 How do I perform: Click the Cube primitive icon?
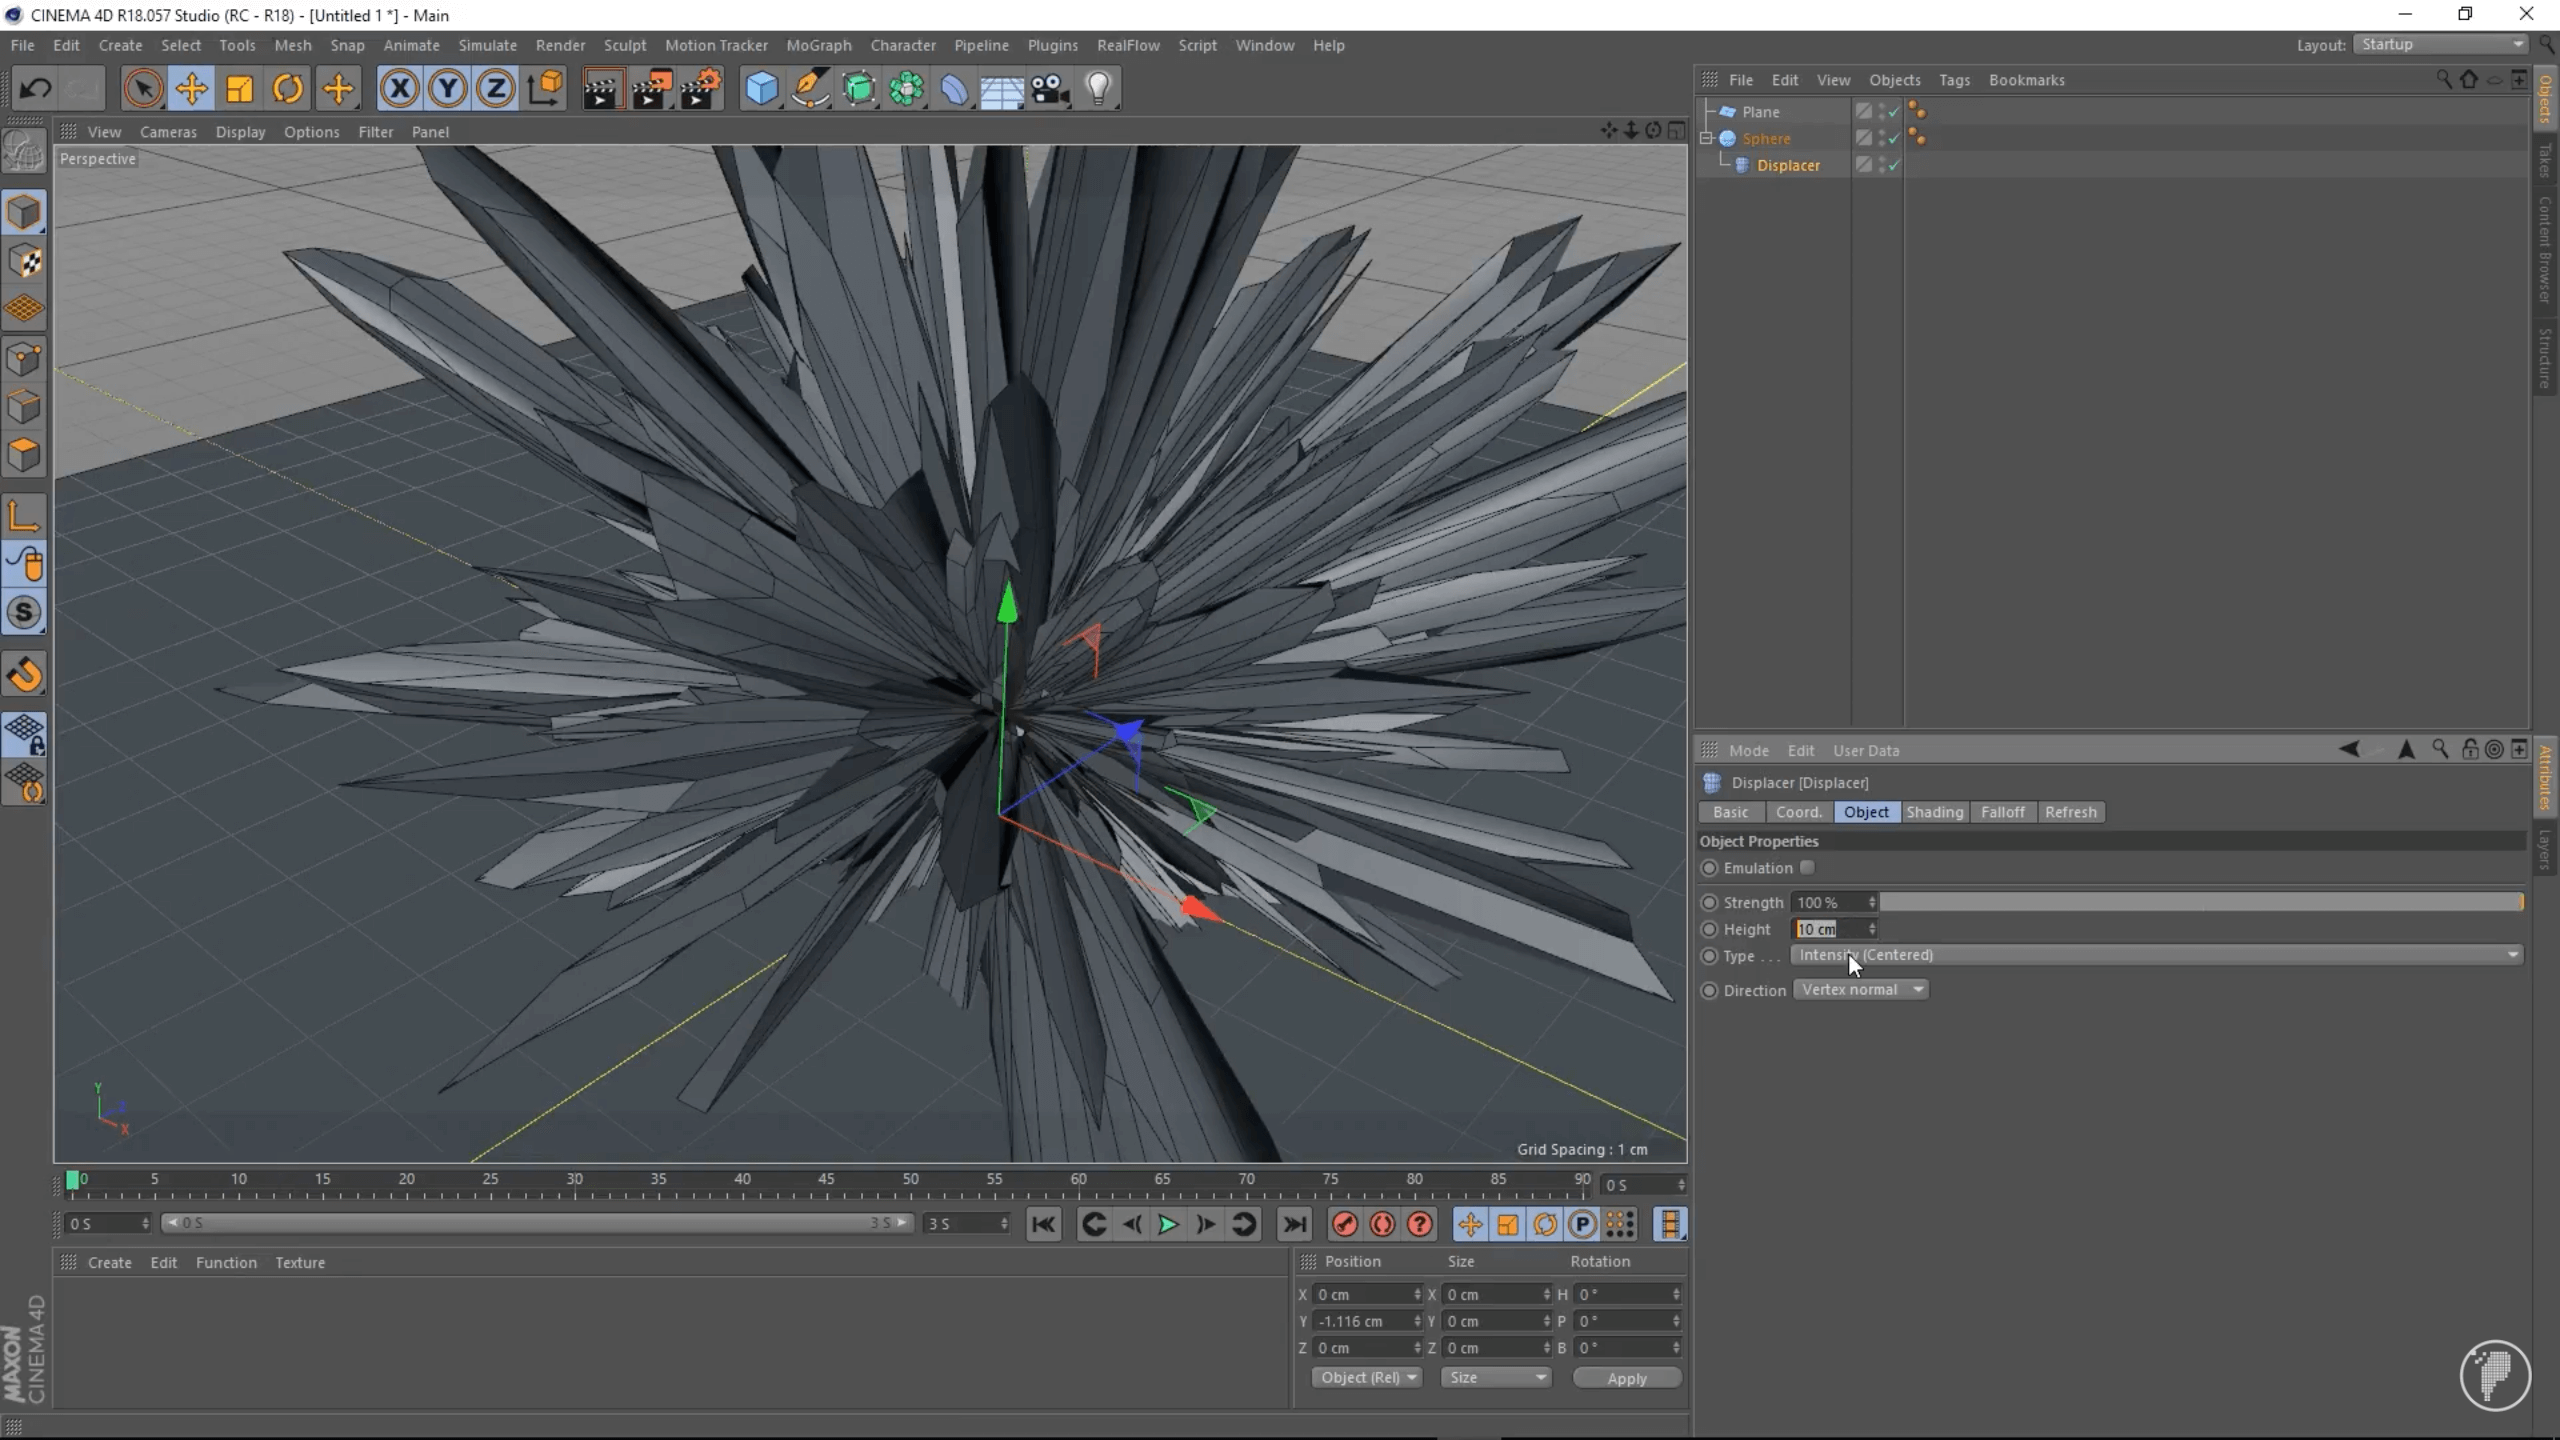[761, 89]
